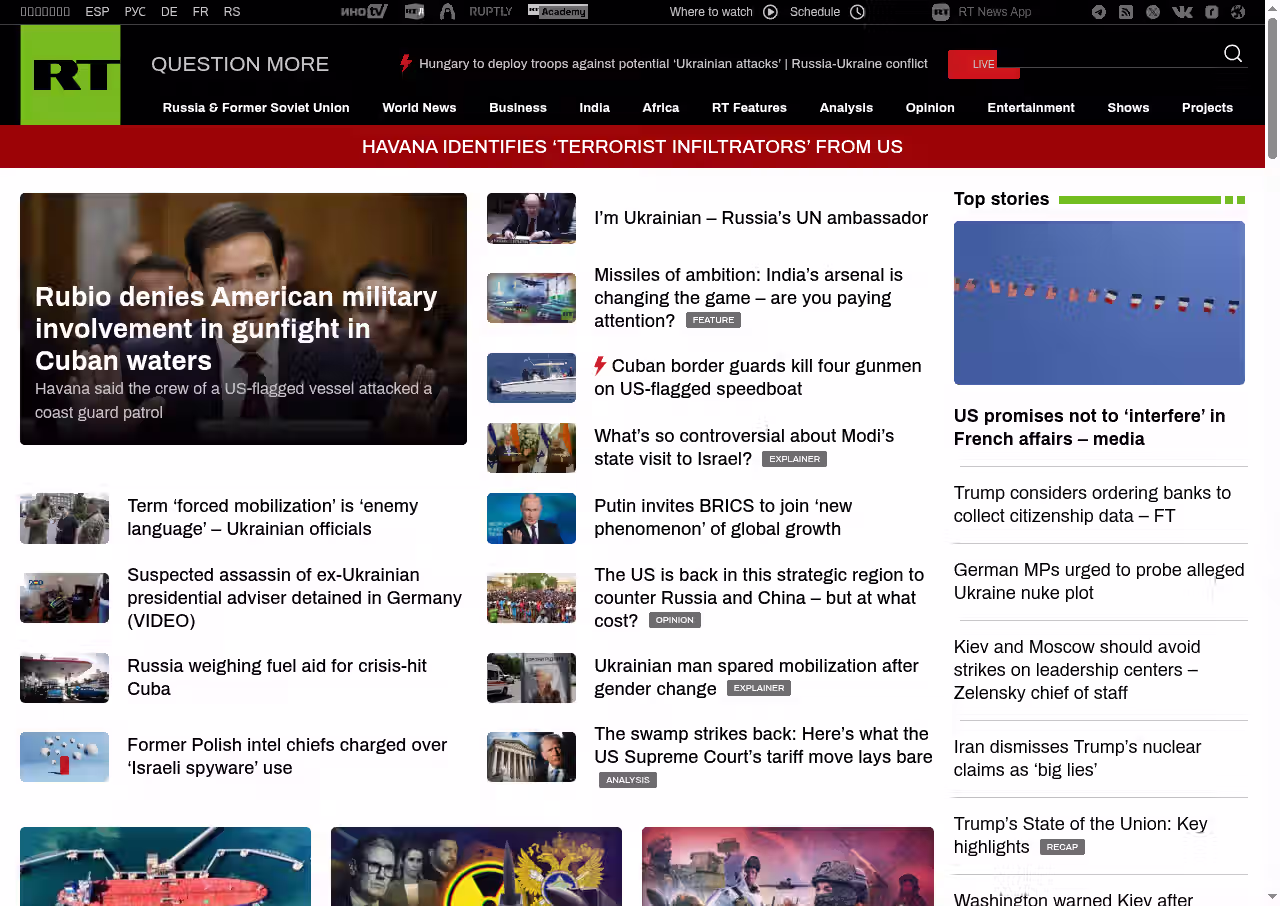Viewport: 1280px width, 906px height.
Task: Open the Havana terrorist infiltrators banner headline
Action: 632,147
